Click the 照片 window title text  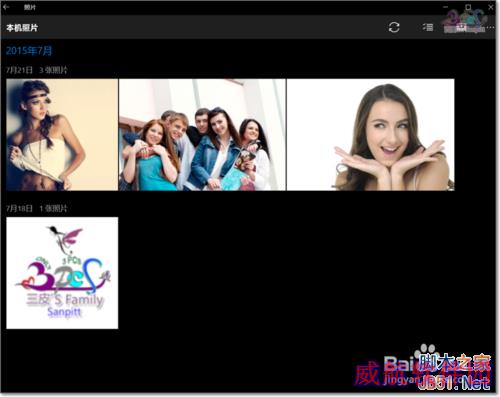(30, 7)
